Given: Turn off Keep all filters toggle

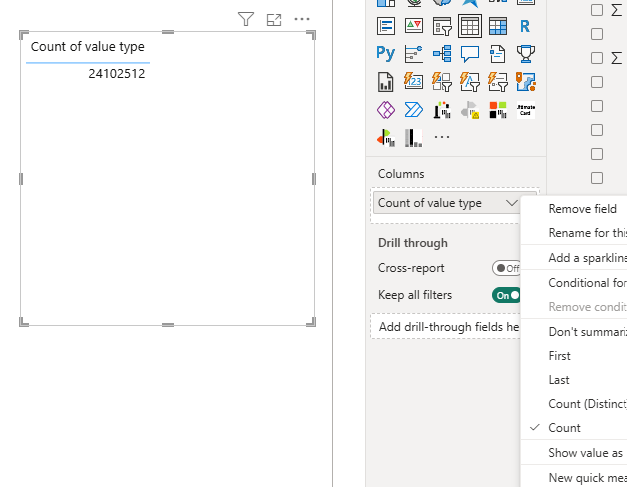Looking at the screenshot, I should click(x=506, y=295).
